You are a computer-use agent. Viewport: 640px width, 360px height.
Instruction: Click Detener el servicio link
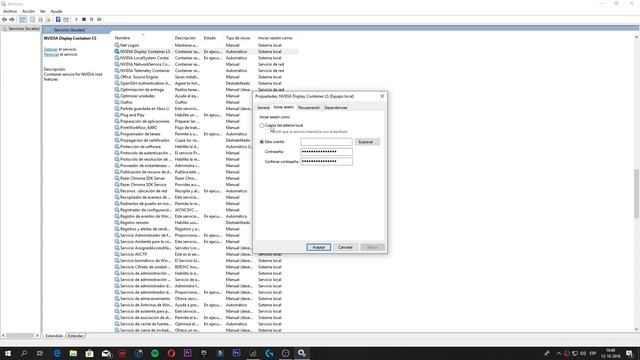point(51,49)
